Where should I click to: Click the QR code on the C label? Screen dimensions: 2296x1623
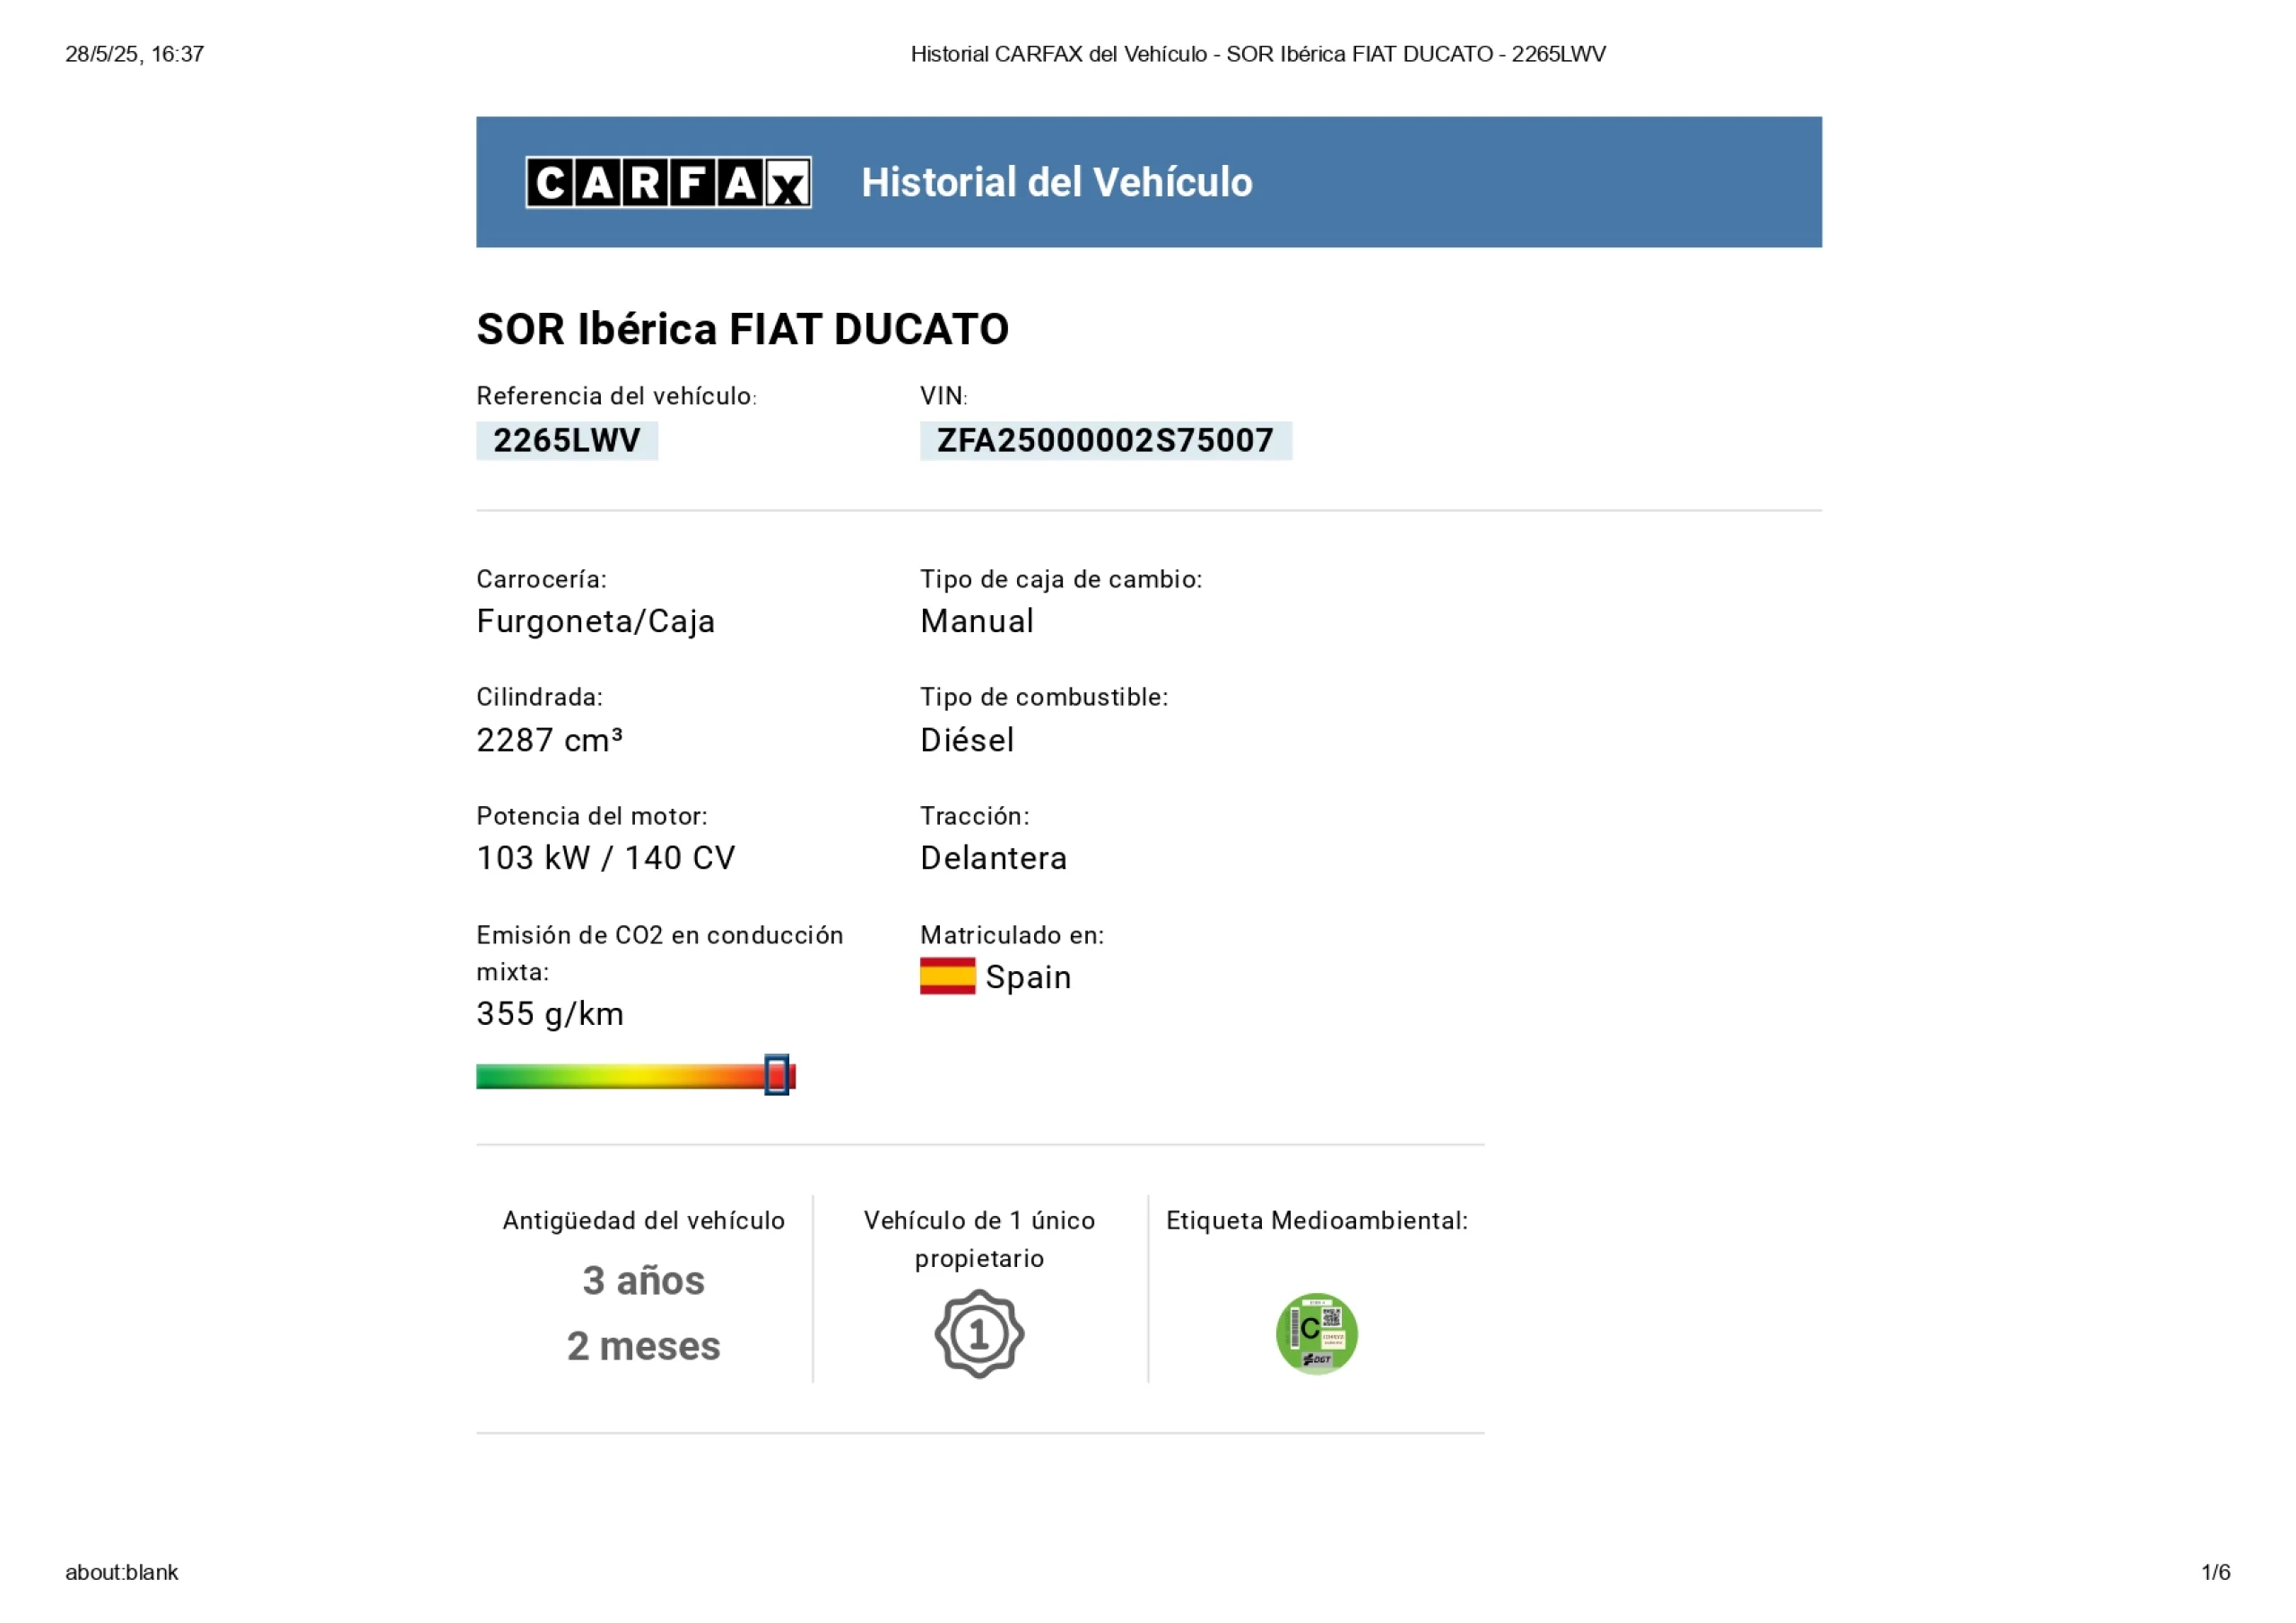click(x=1333, y=1318)
